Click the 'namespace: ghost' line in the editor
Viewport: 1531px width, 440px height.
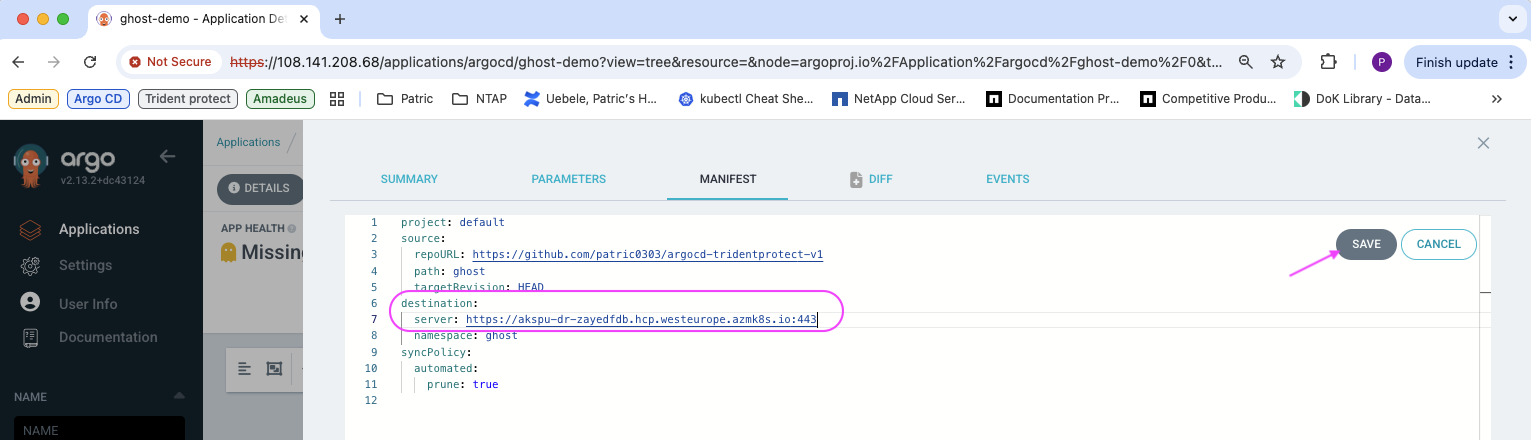point(466,336)
